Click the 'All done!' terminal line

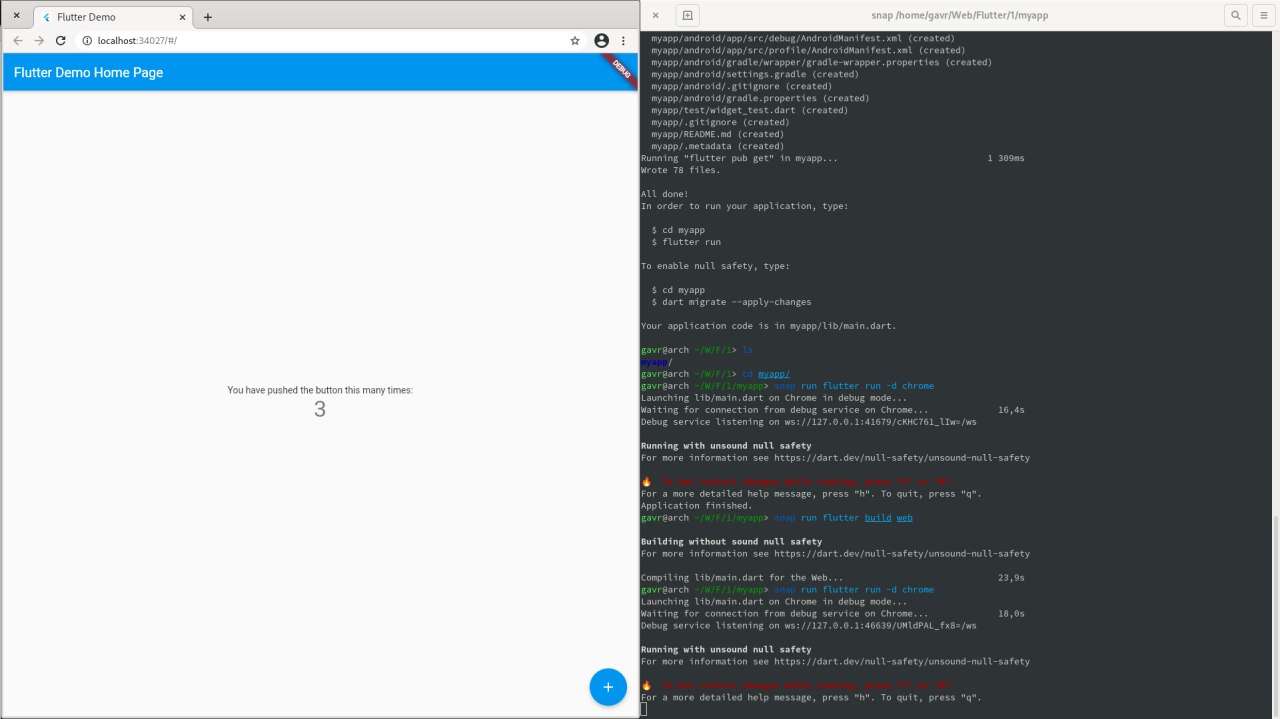664,194
